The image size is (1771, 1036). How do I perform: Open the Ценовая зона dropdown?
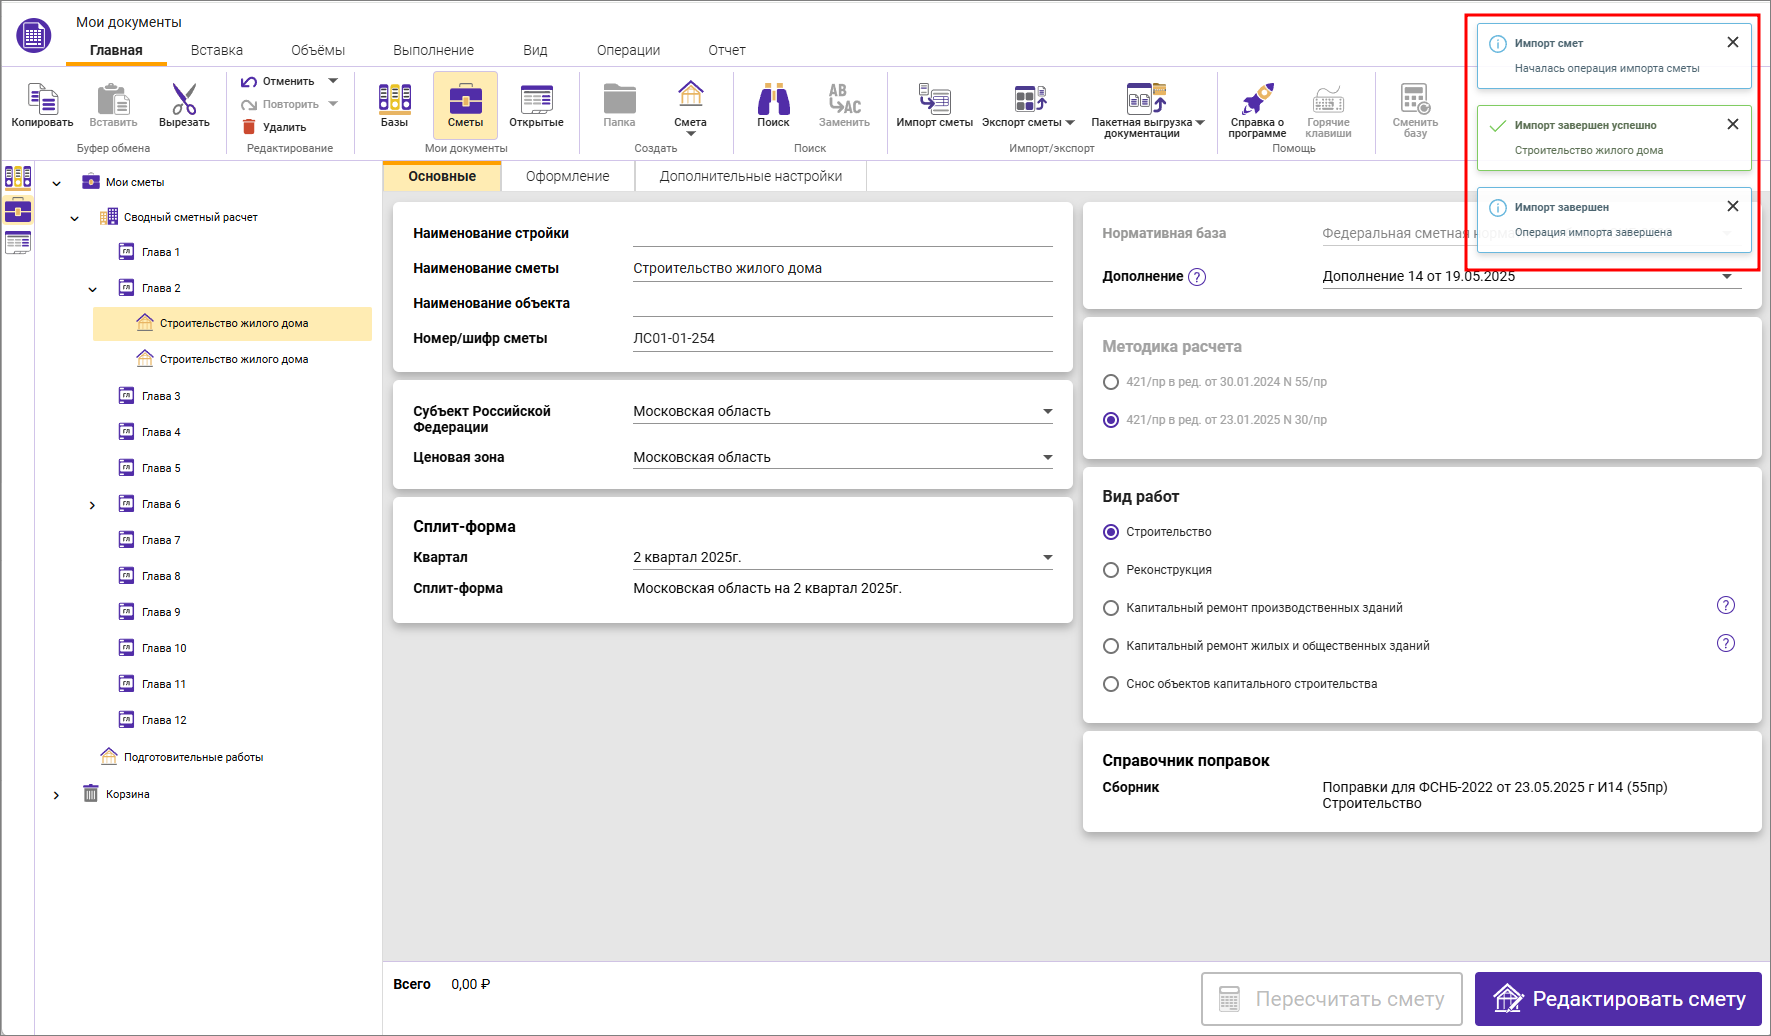coord(1047,458)
